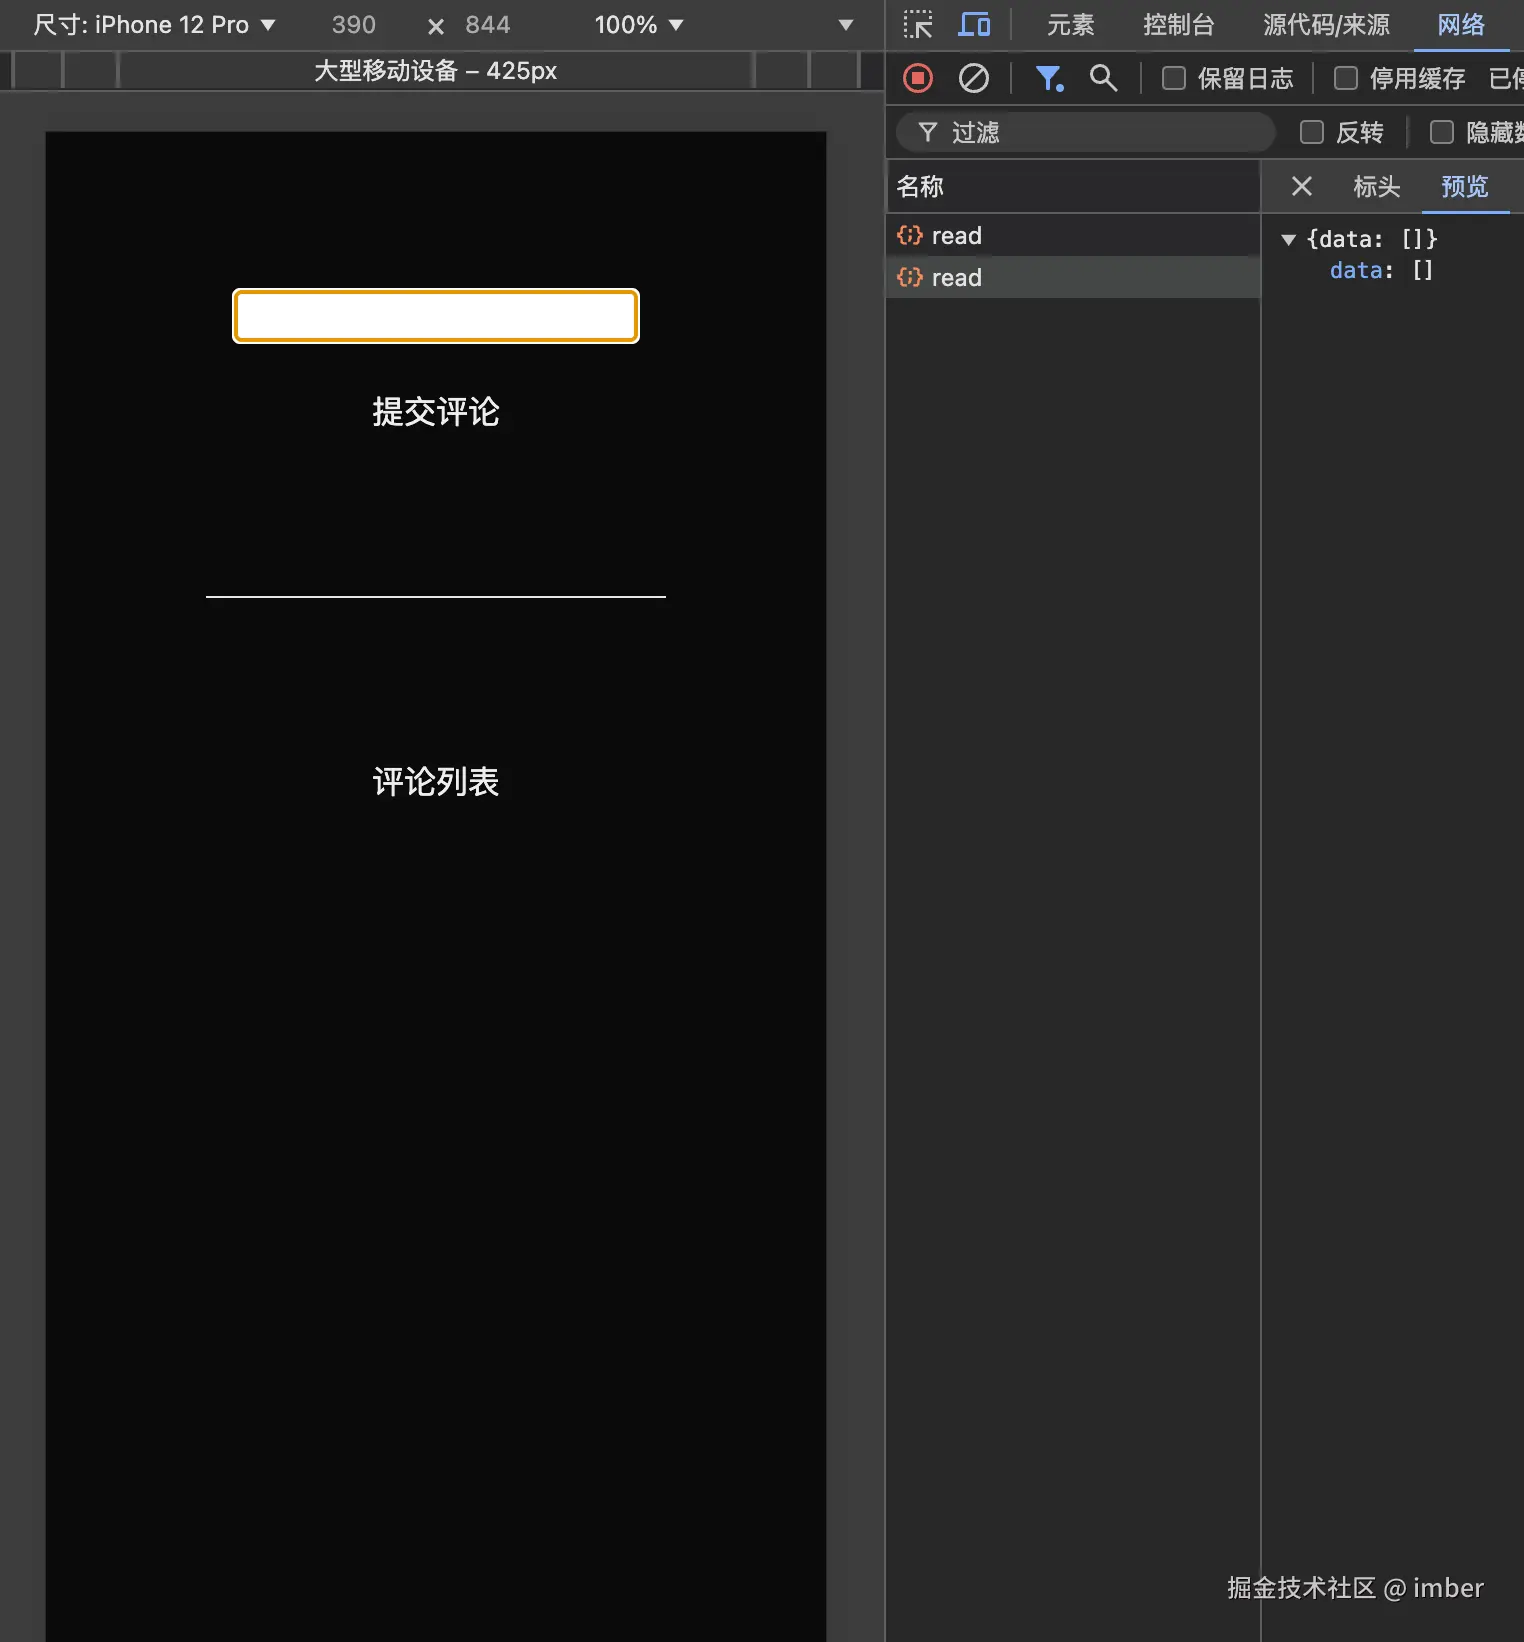Select the second read request row
The height and width of the screenshot is (1642, 1524).
1073,277
